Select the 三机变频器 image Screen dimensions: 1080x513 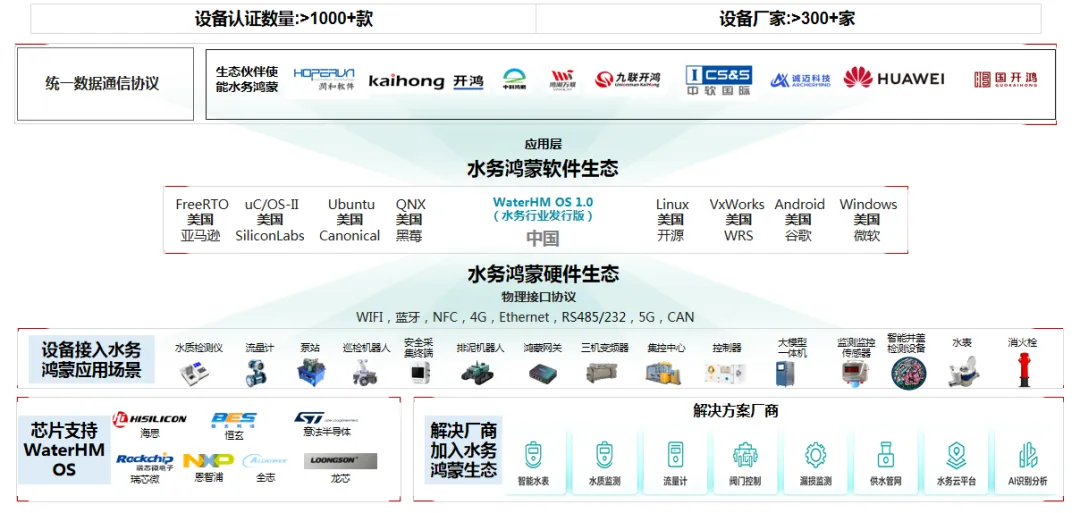[601, 373]
